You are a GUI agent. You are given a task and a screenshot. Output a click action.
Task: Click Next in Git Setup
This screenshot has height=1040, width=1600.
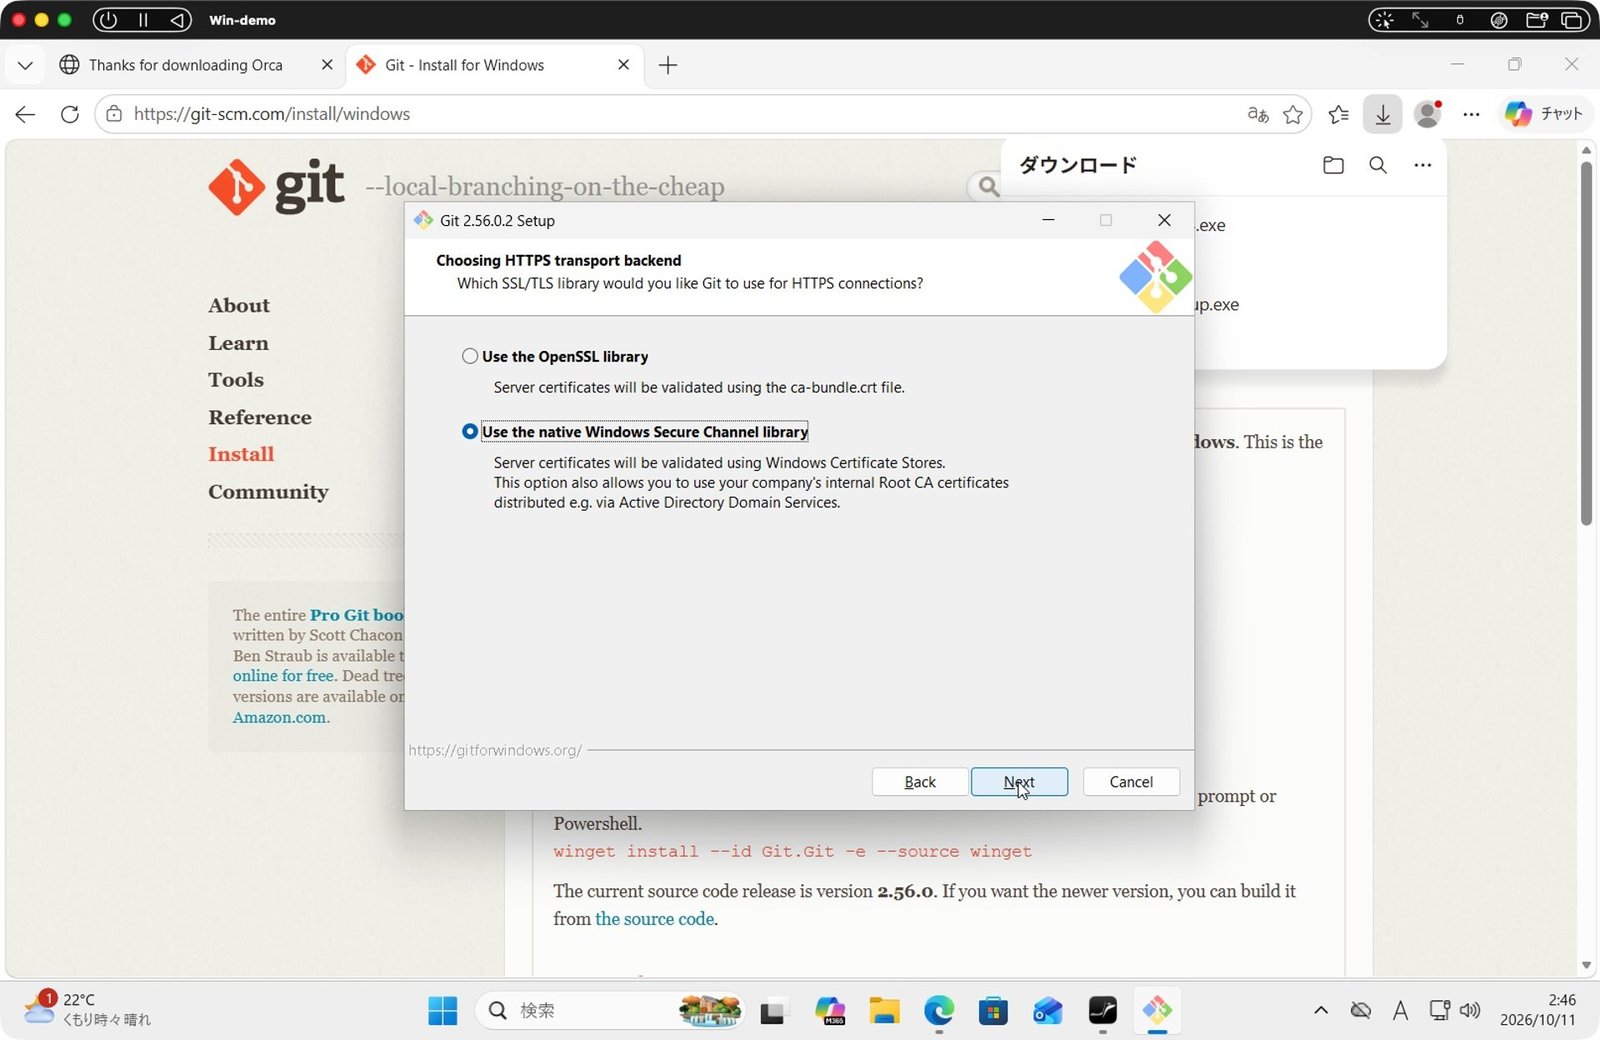pyautogui.click(x=1019, y=782)
